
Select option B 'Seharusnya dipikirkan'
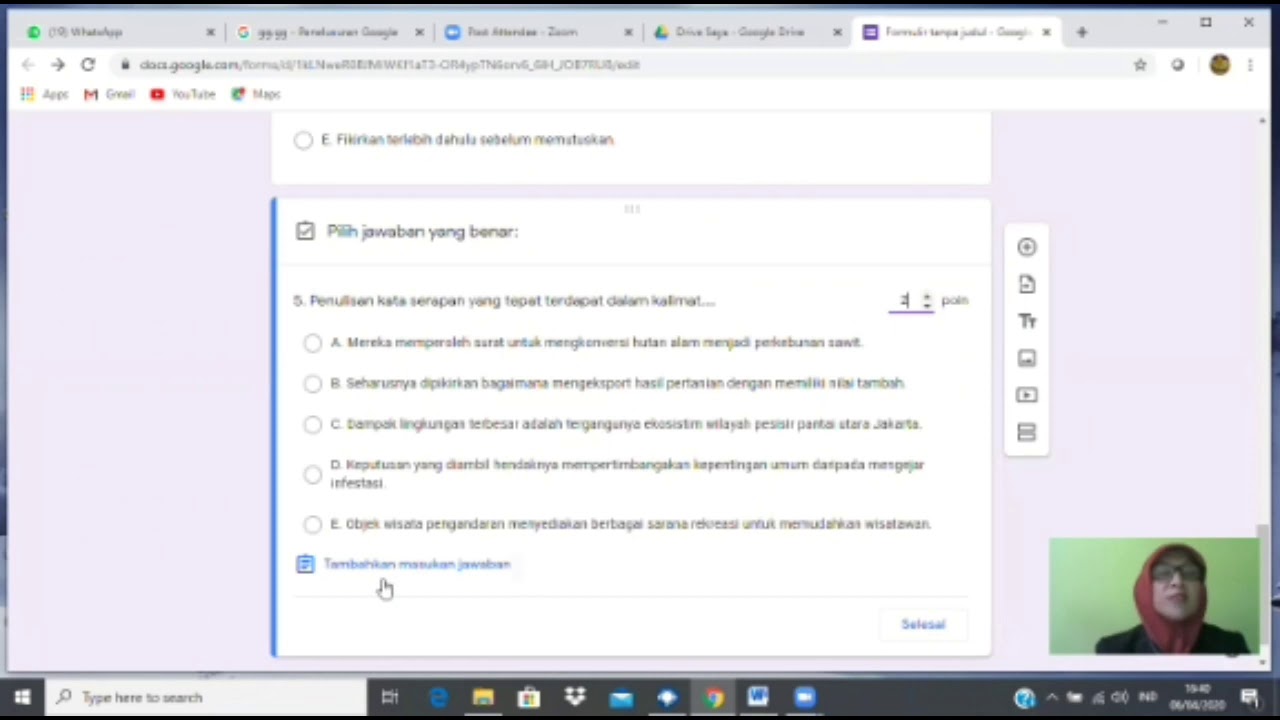[313, 383]
